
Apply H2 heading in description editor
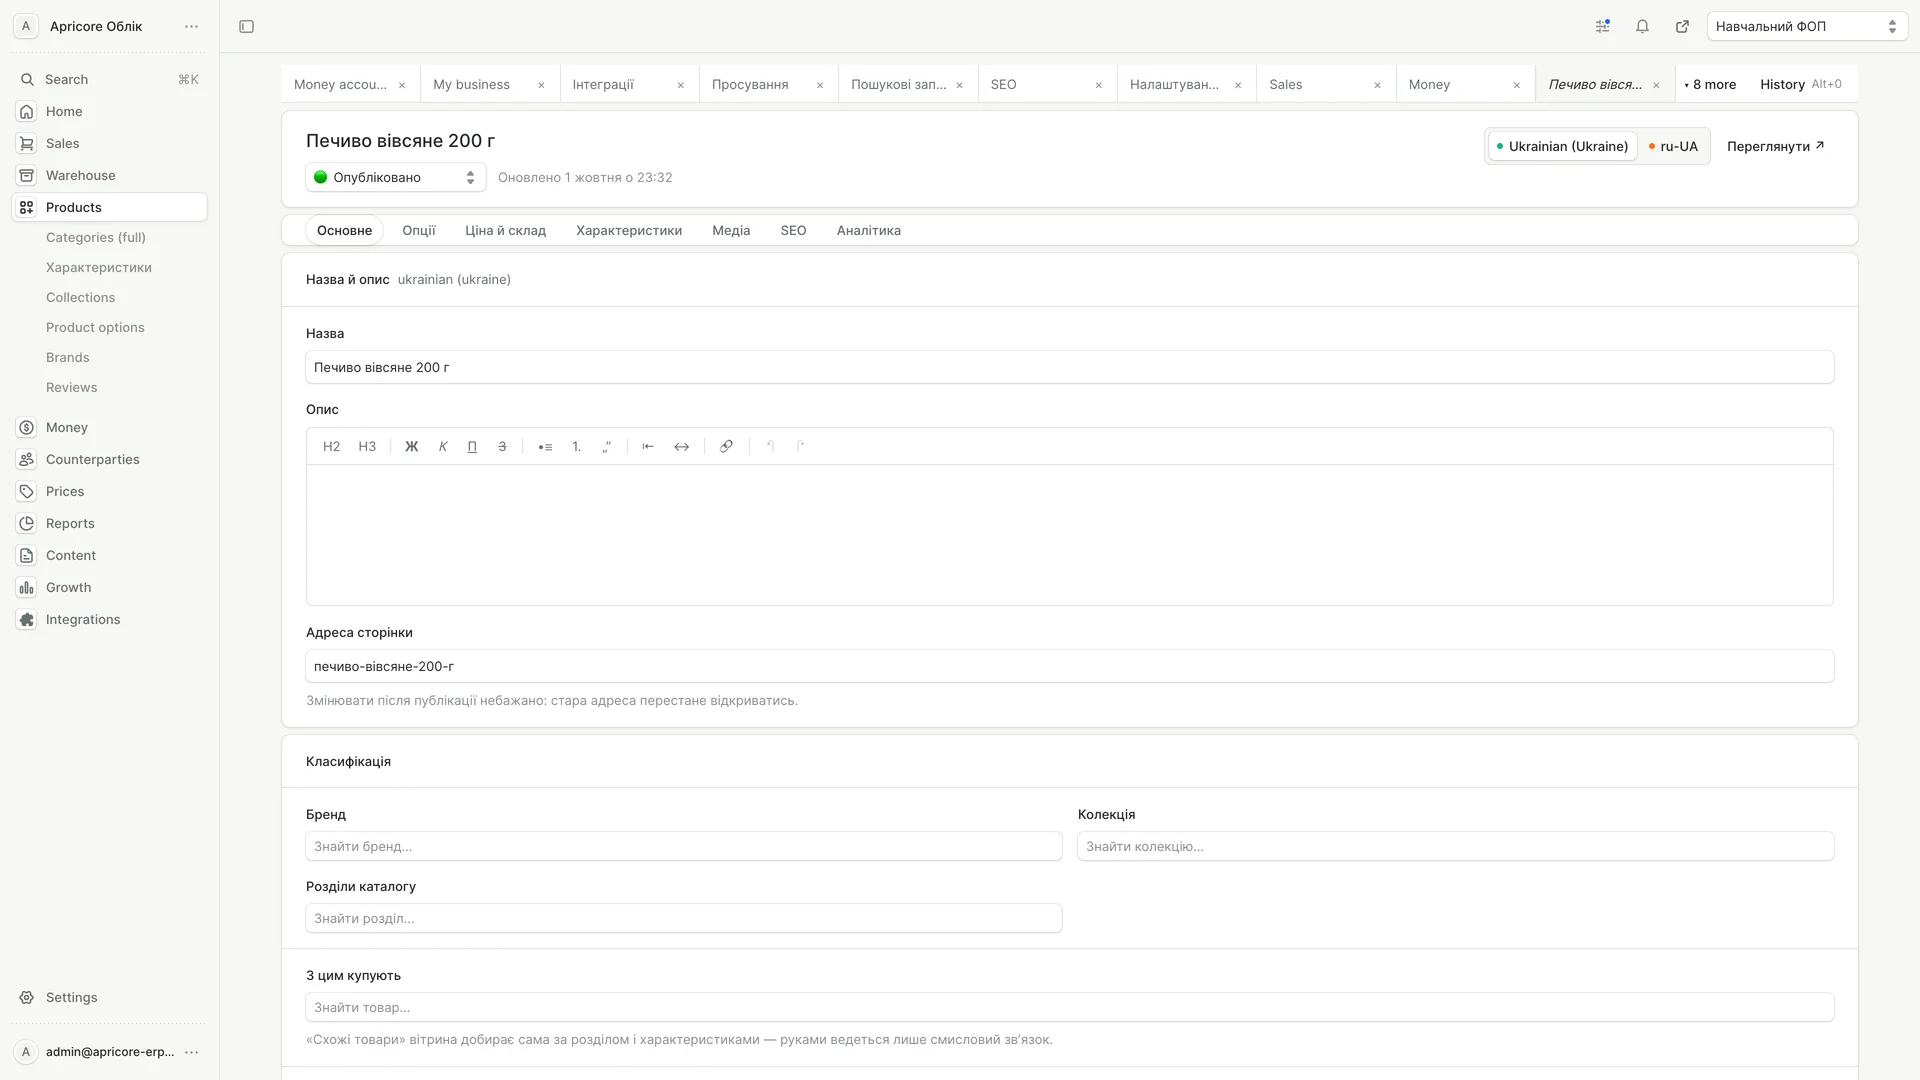[331, 447]
